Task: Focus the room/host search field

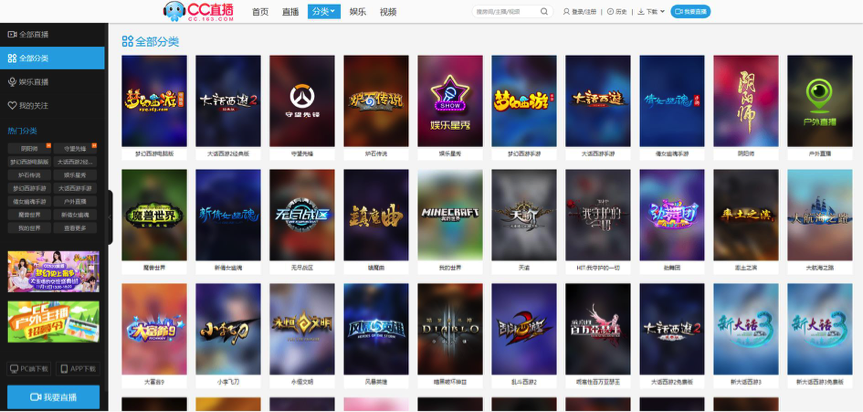Action: click(x=505, y=12)
